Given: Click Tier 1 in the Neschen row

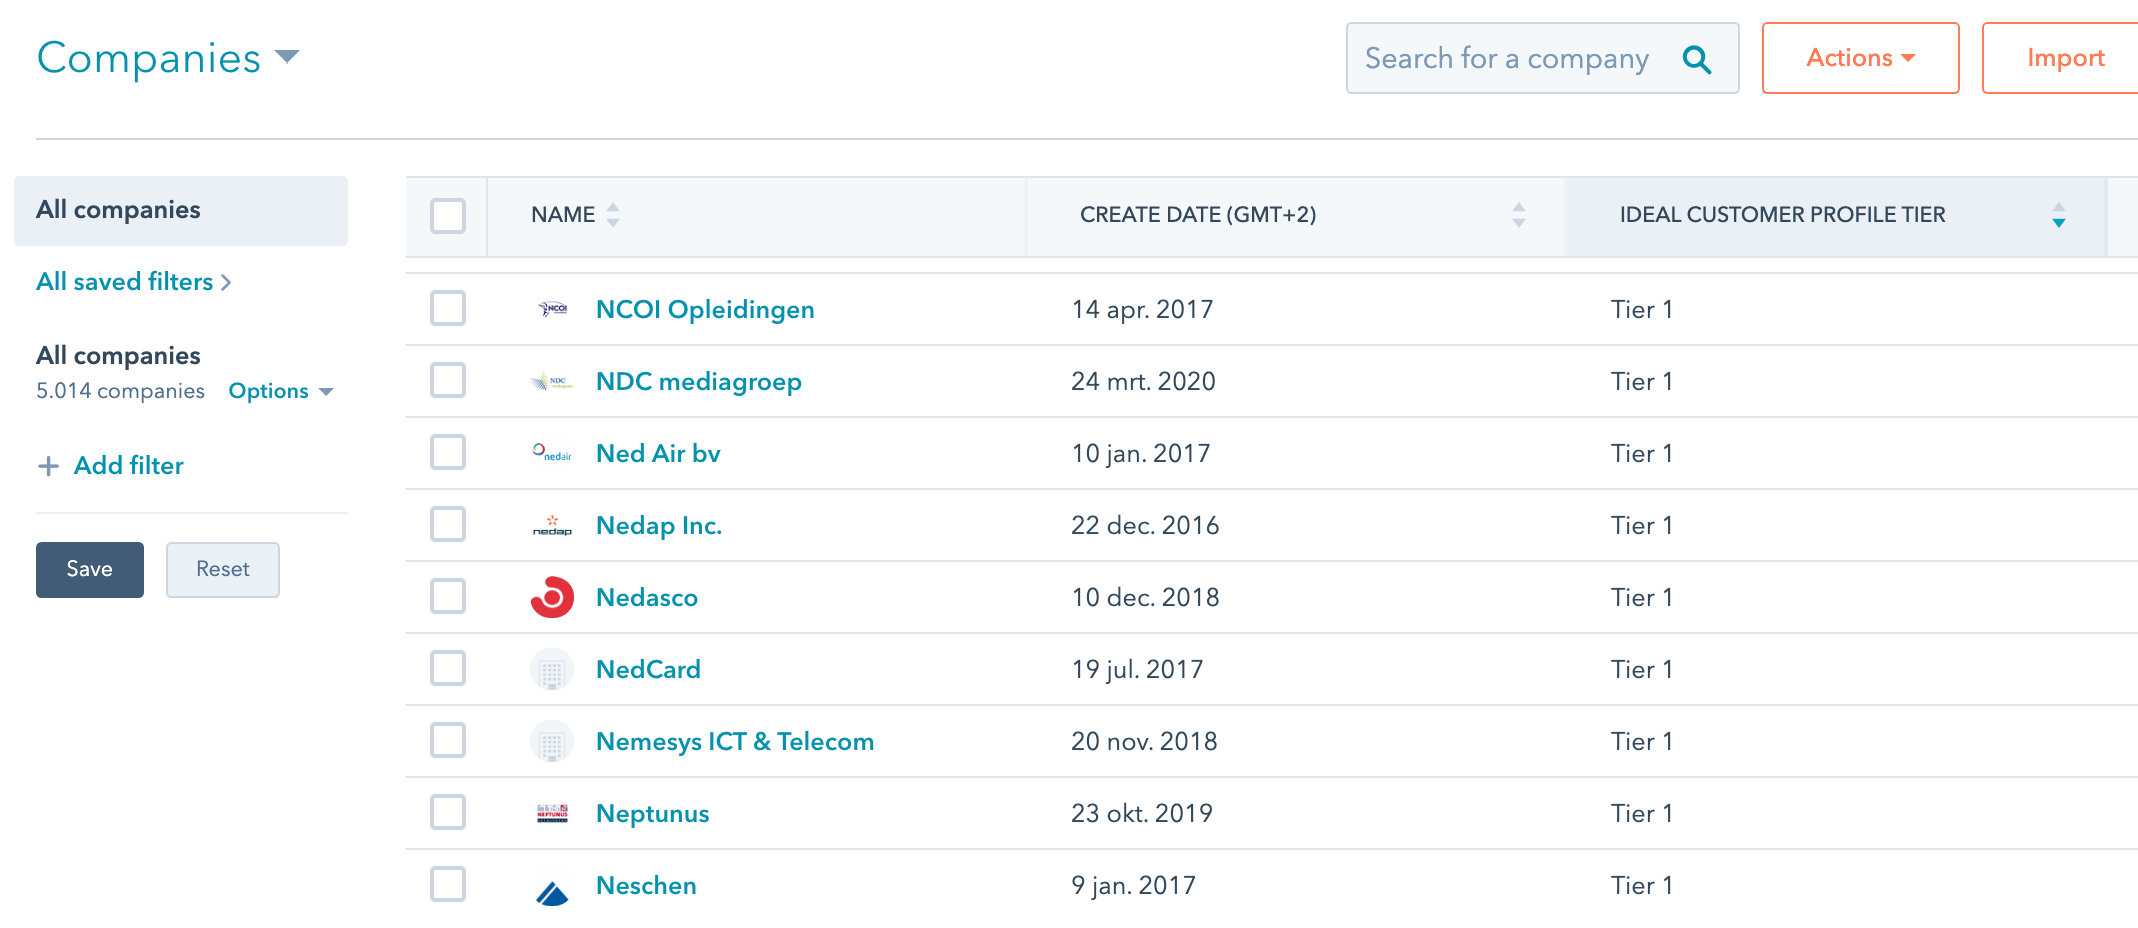Looking at the screenshot, I should coord(1642,886).
